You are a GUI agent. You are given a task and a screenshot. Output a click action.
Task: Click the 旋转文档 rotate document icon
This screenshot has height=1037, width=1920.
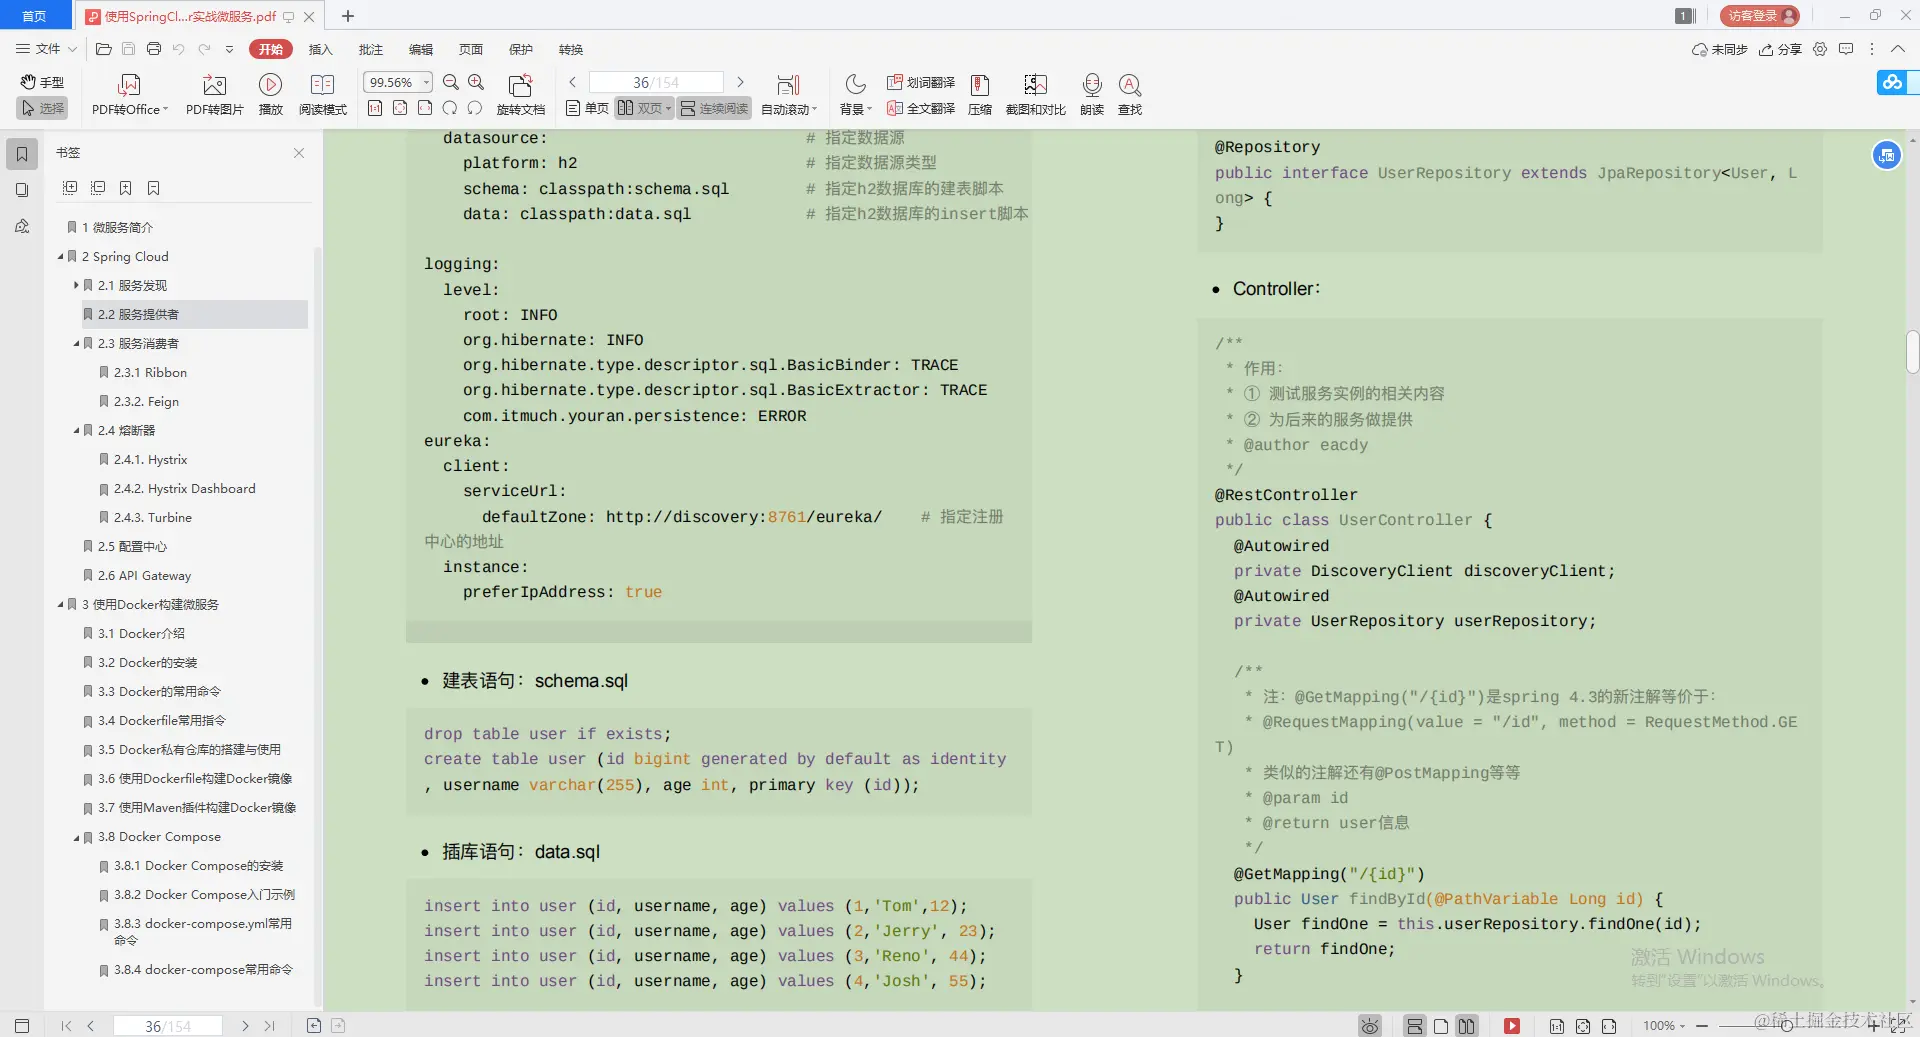click(x=520, y=95)
